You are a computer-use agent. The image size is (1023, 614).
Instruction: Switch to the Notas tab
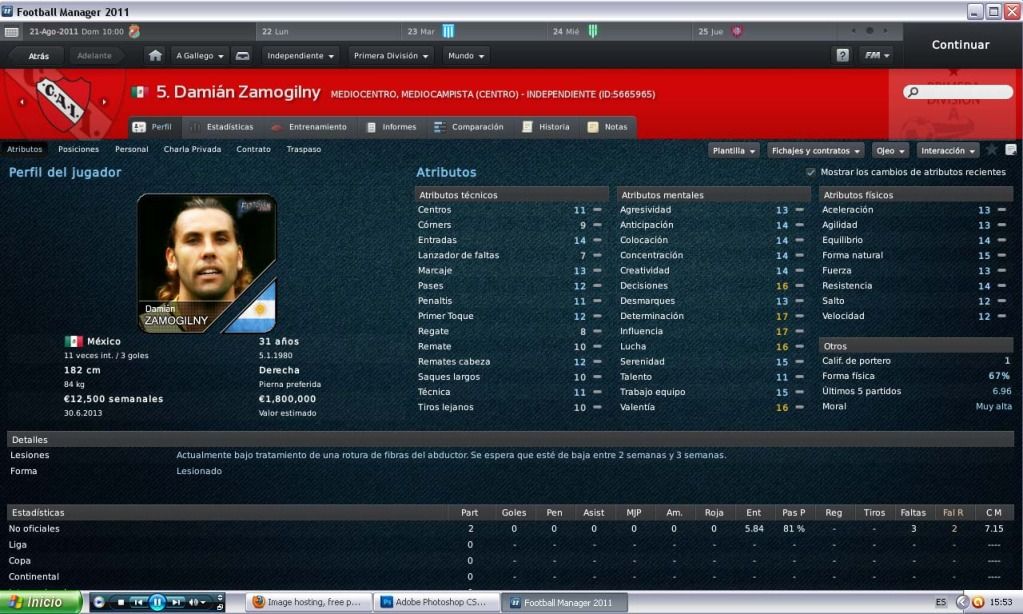pos(608,127)
